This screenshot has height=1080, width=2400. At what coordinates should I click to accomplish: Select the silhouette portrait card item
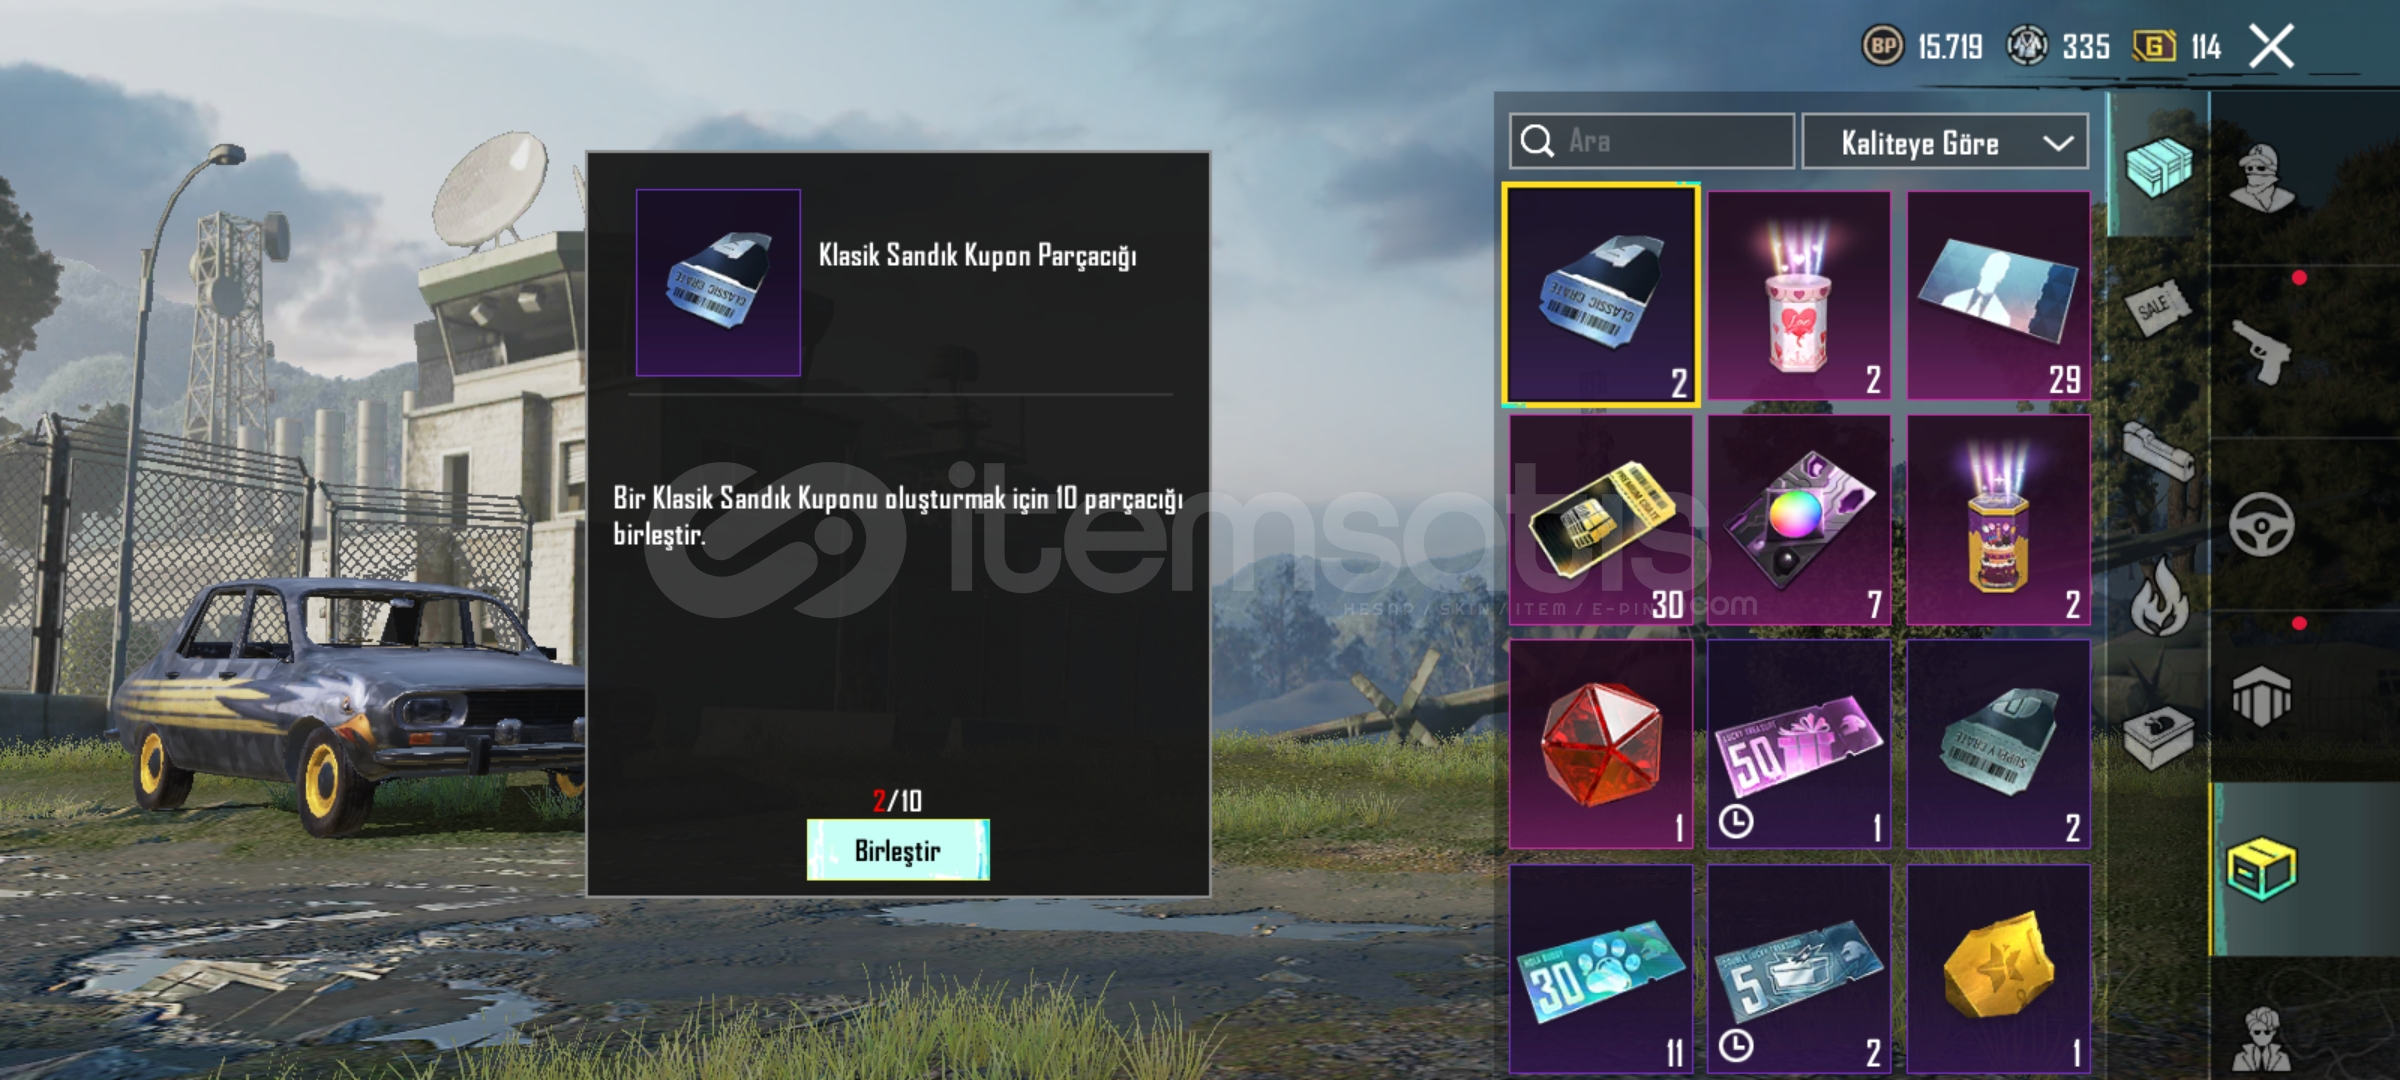point(1998,295)
